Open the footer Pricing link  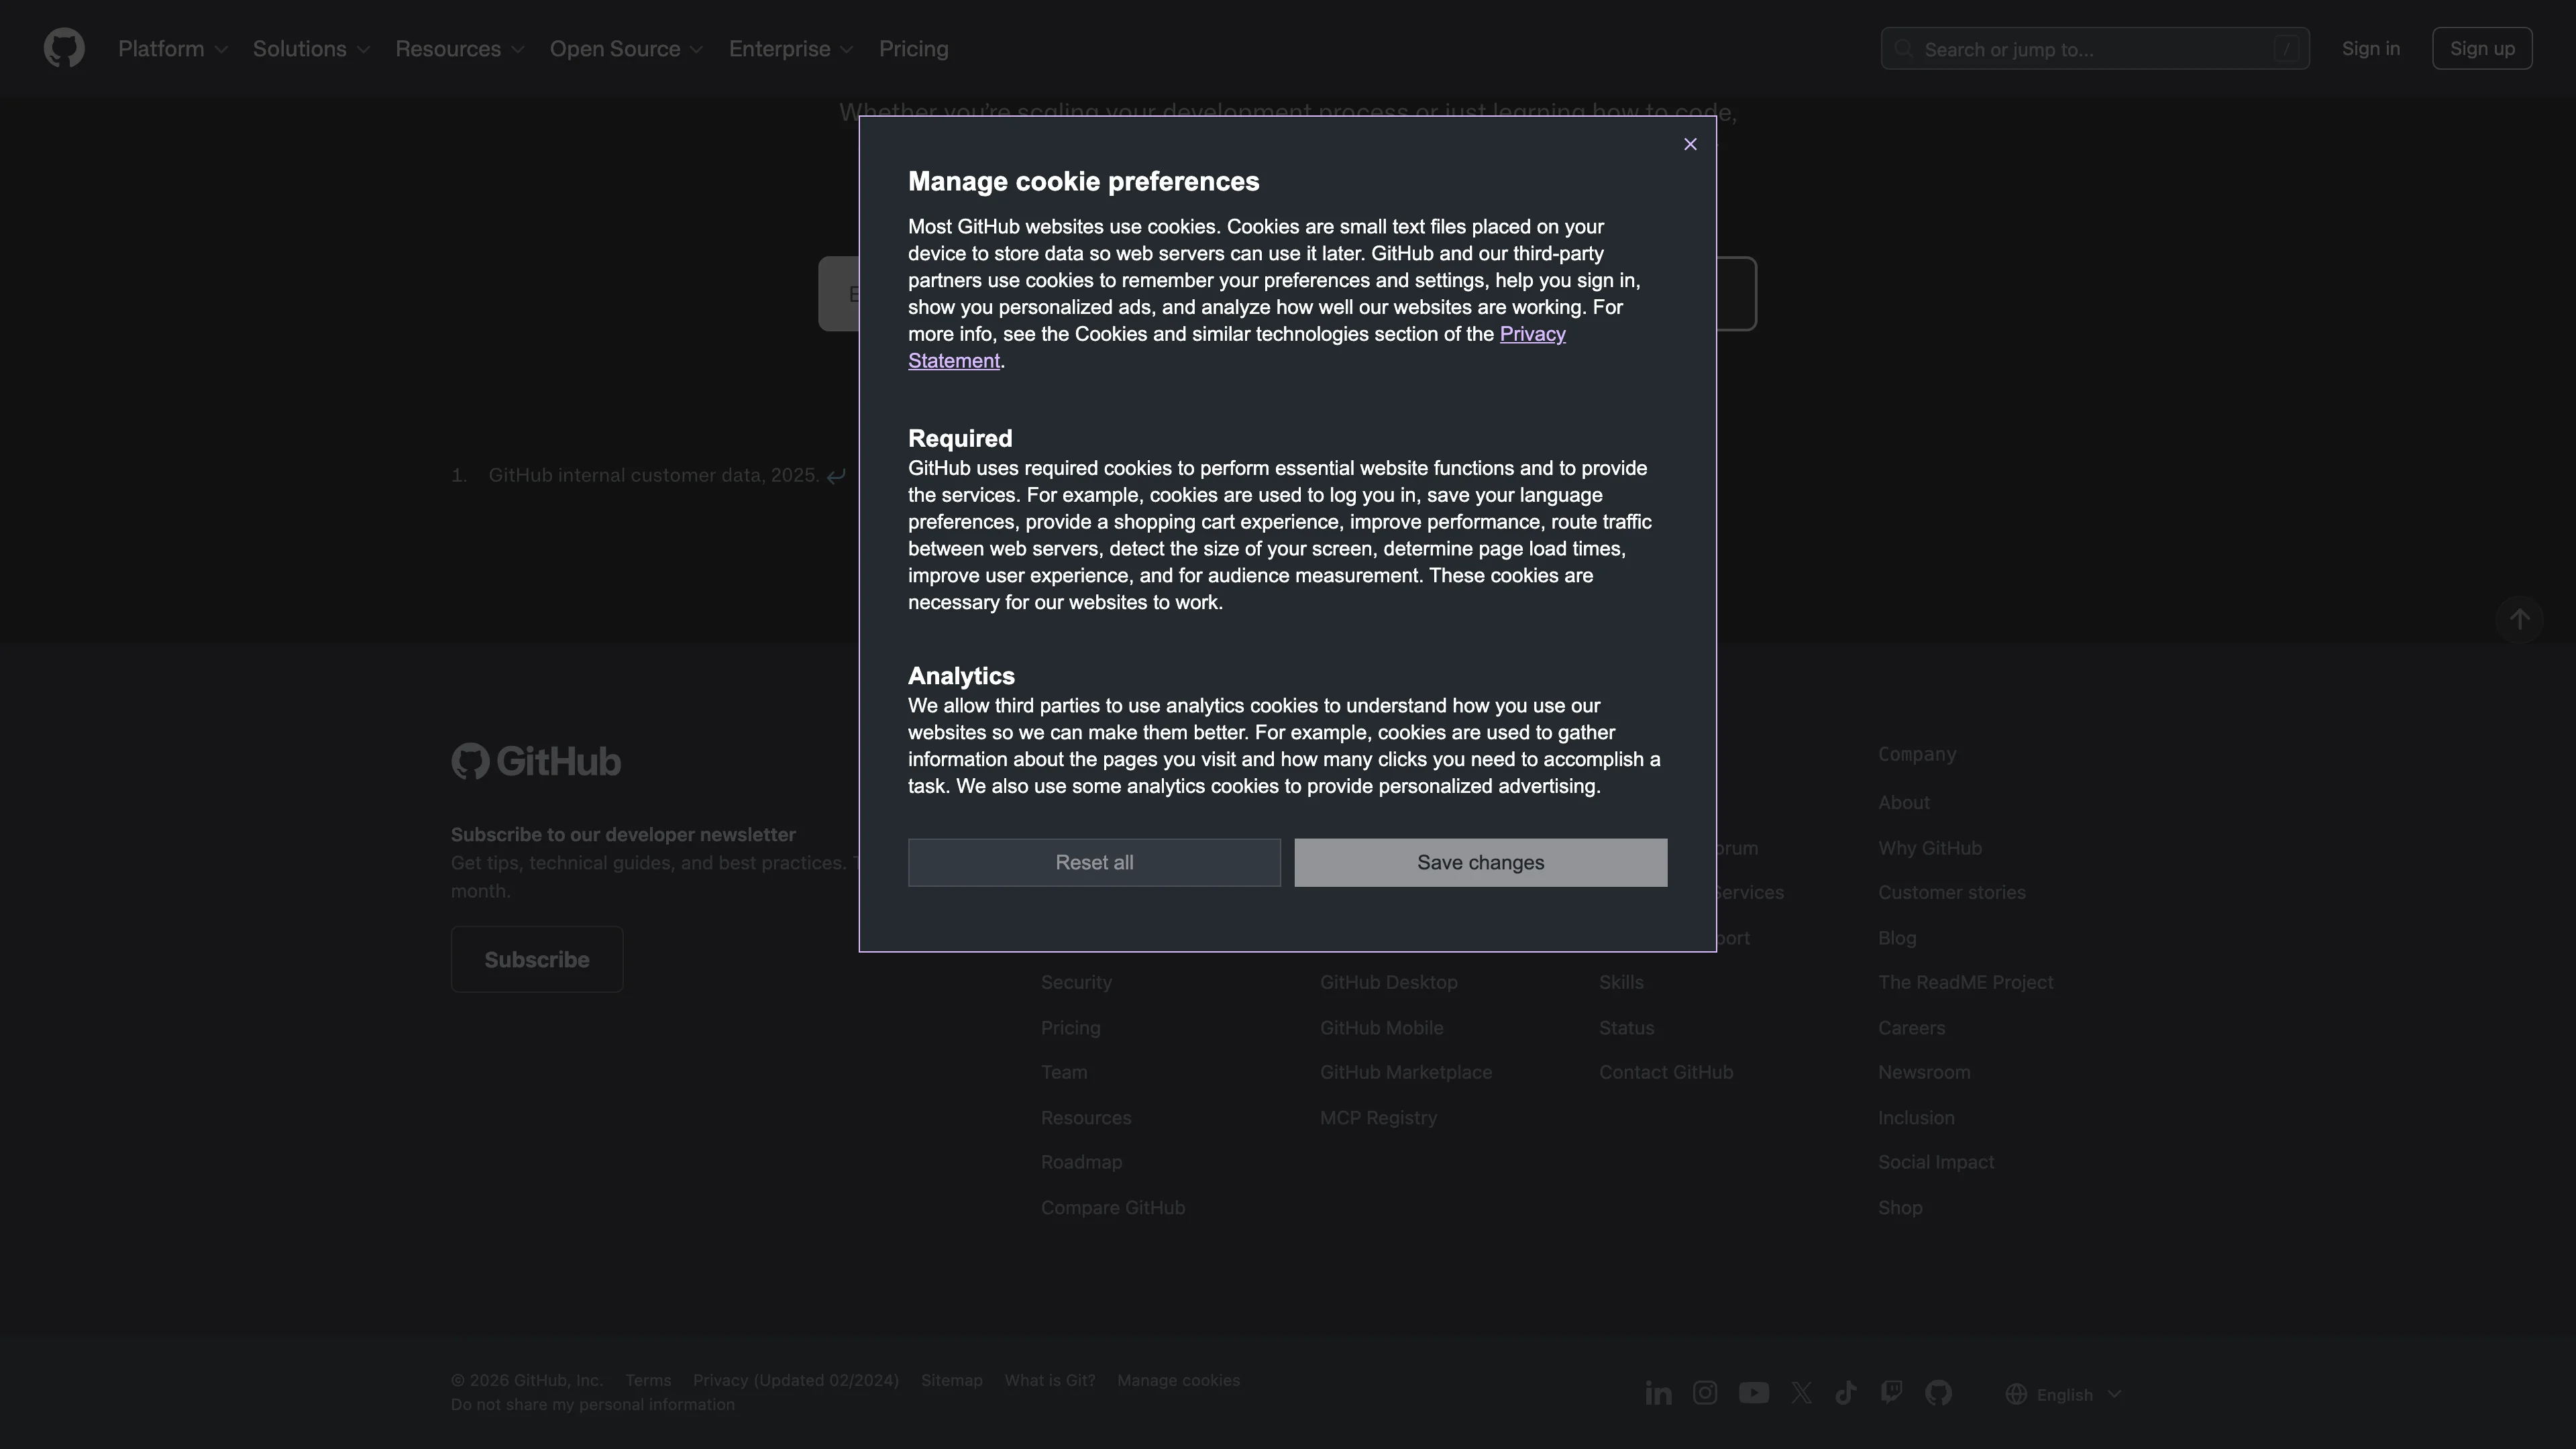(x=1071, y=1028)
